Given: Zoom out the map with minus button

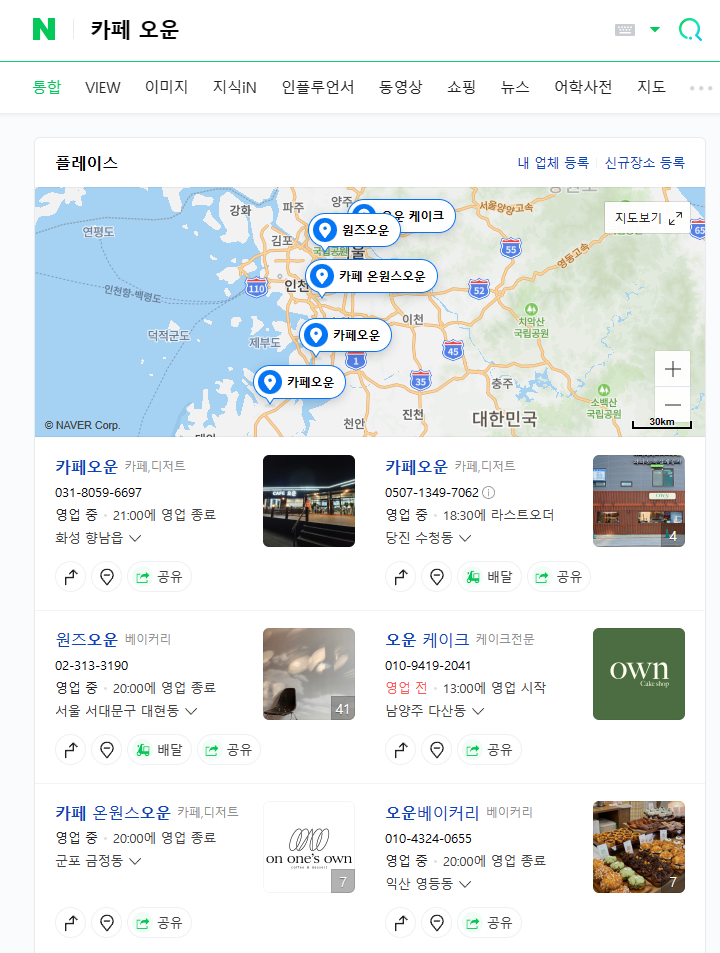Looking at the screenshot, I should (x=673, y=405).
